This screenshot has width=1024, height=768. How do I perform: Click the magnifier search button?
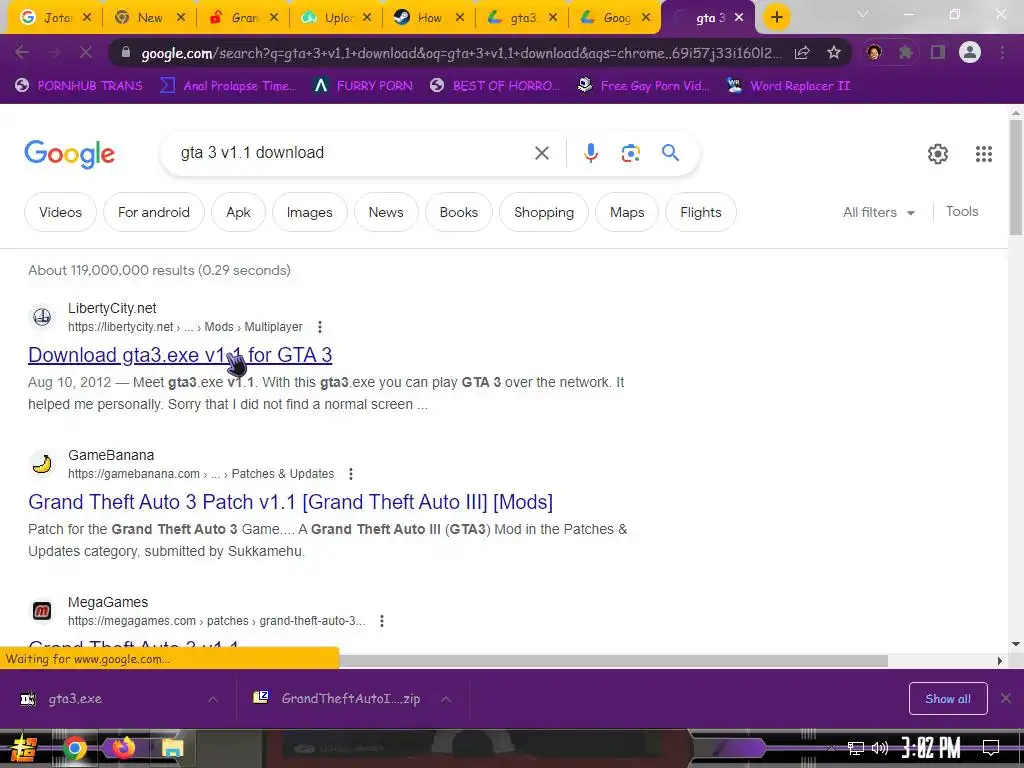pyautogui.click(x=671, y=153)
